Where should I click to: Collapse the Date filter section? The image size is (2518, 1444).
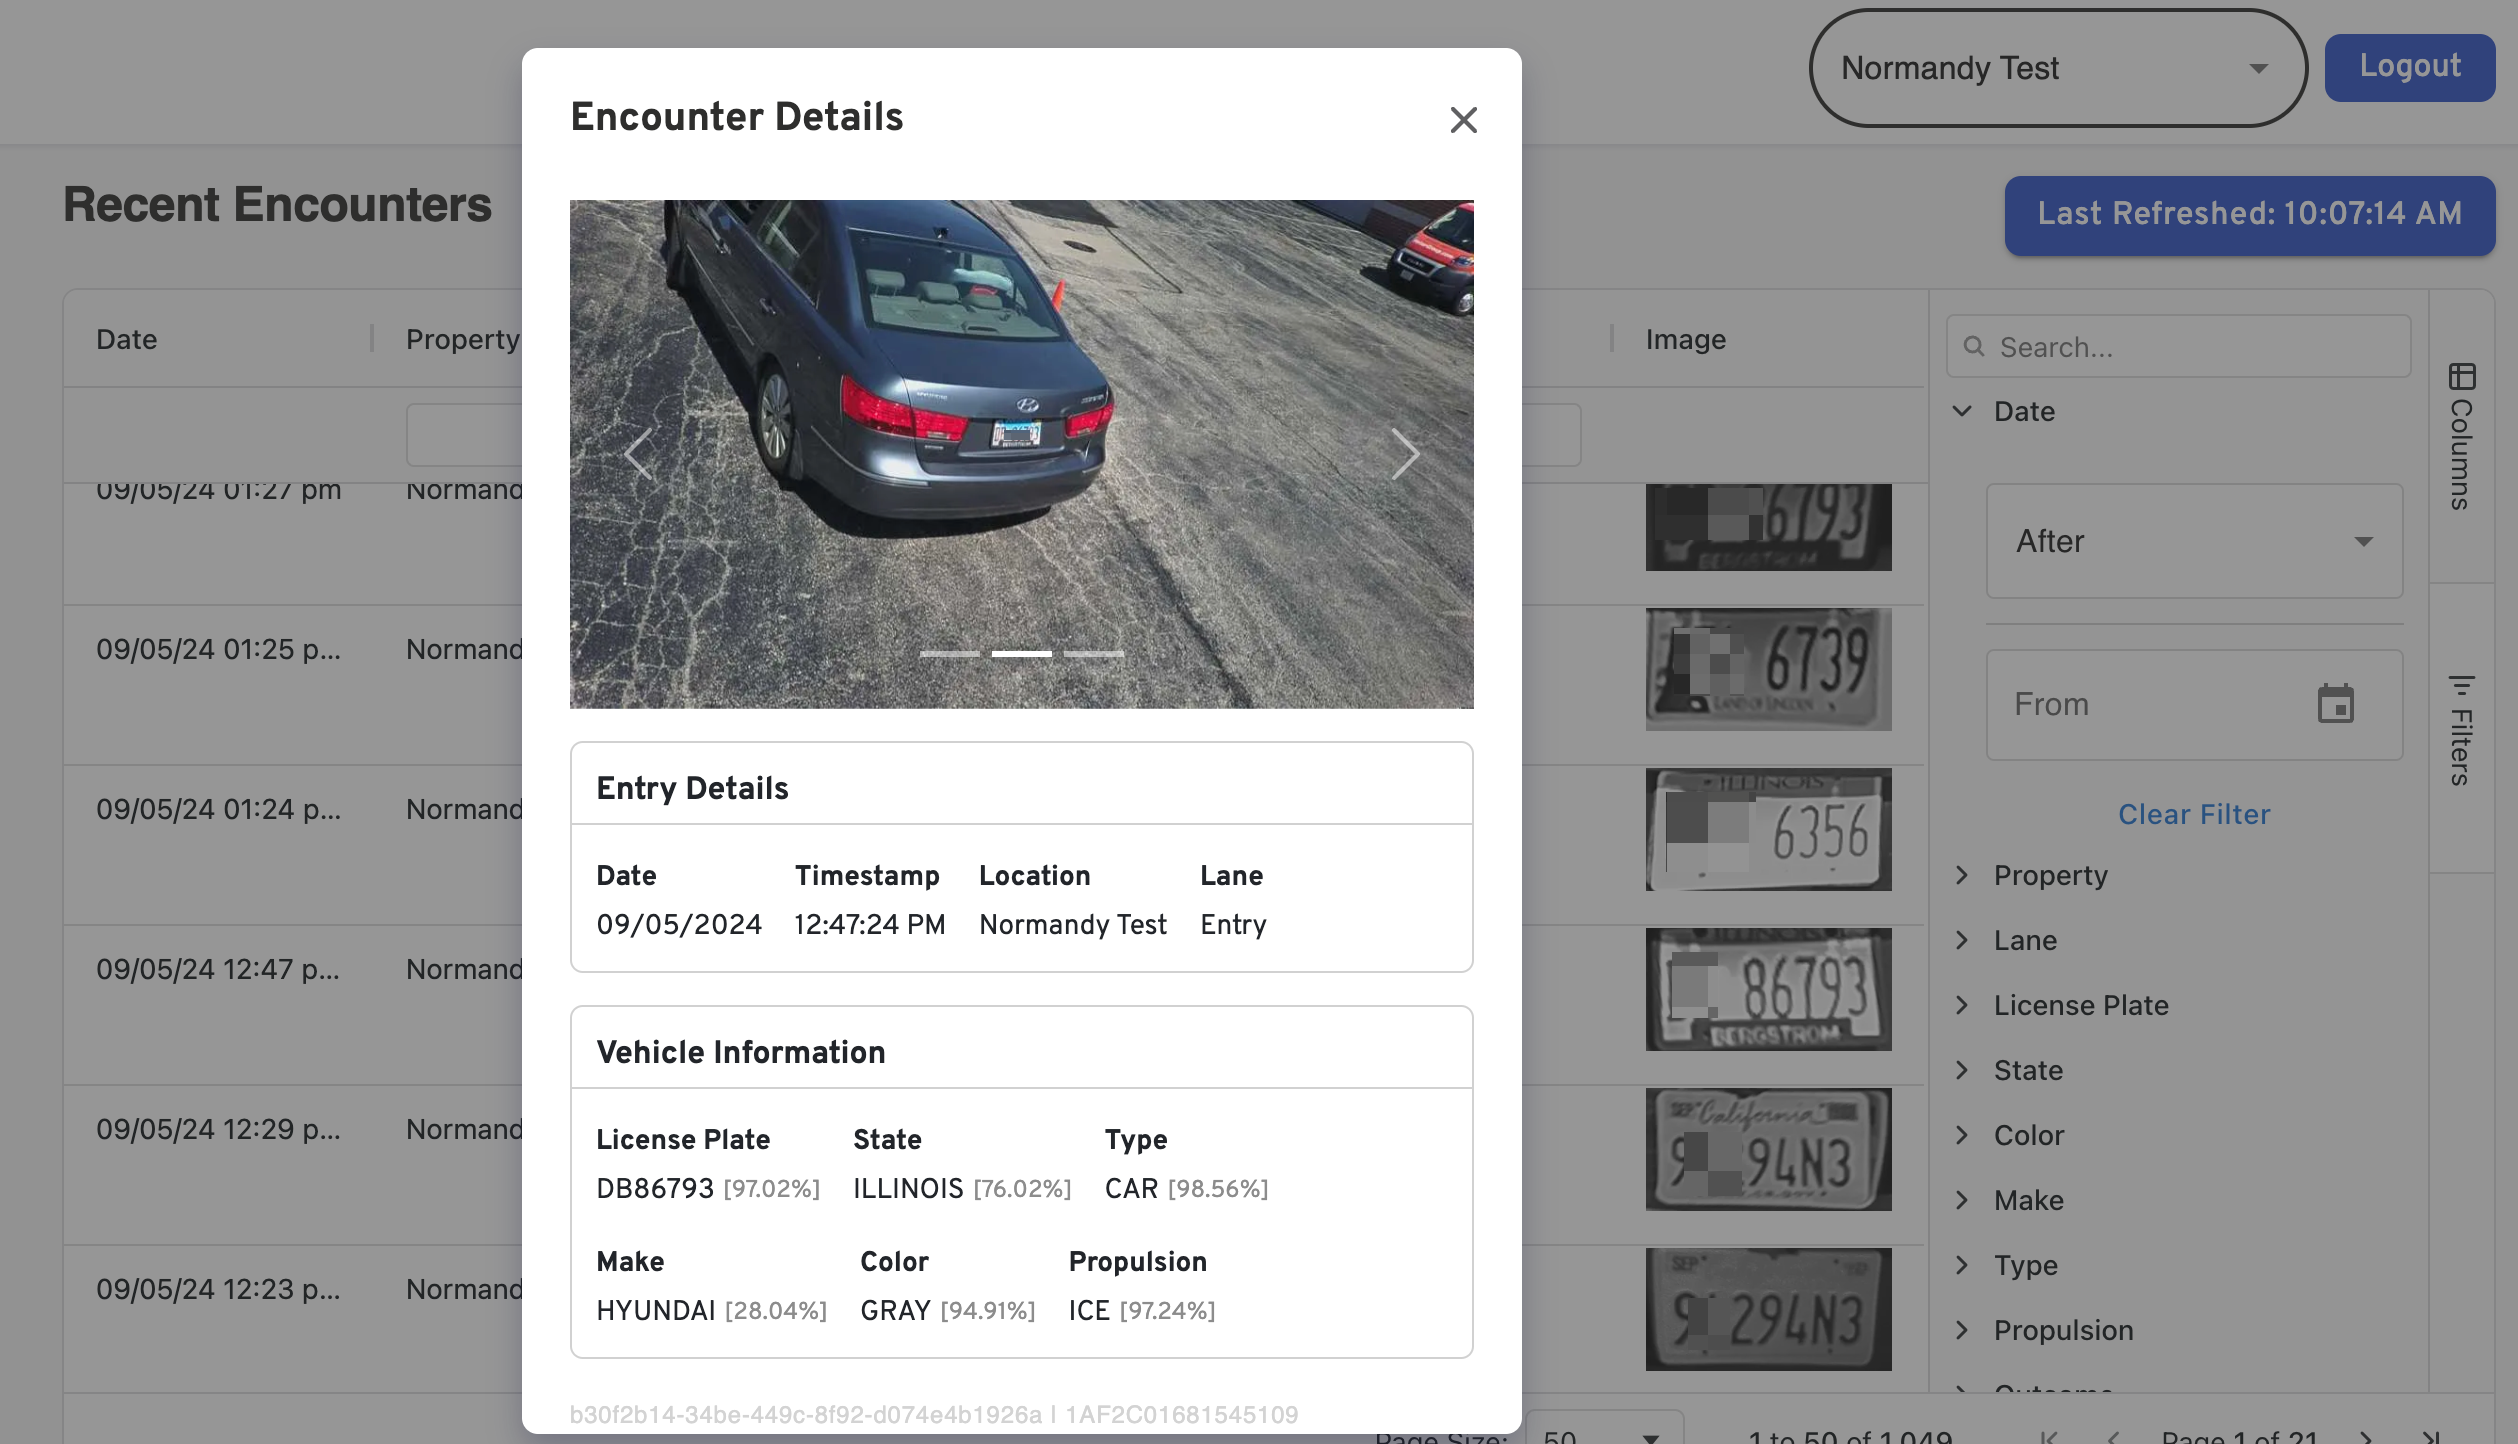(x=1963, y=411)
